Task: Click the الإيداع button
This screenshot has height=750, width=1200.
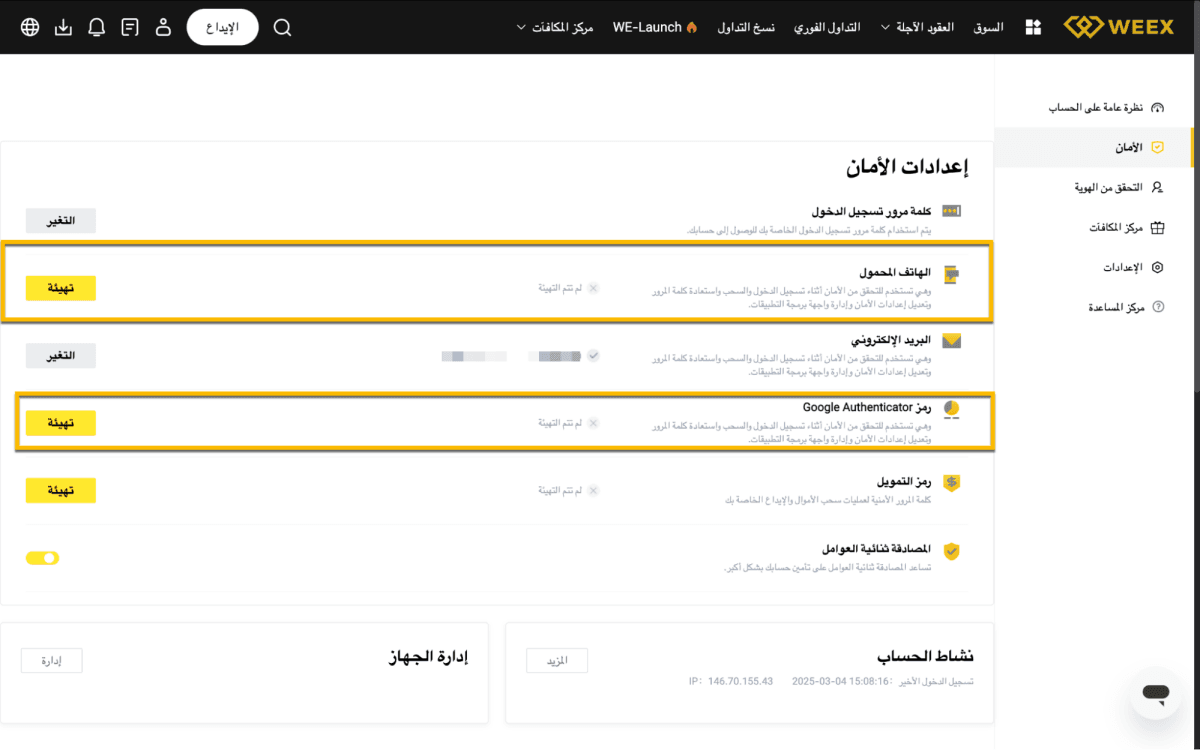Action: tap(222, 27)
